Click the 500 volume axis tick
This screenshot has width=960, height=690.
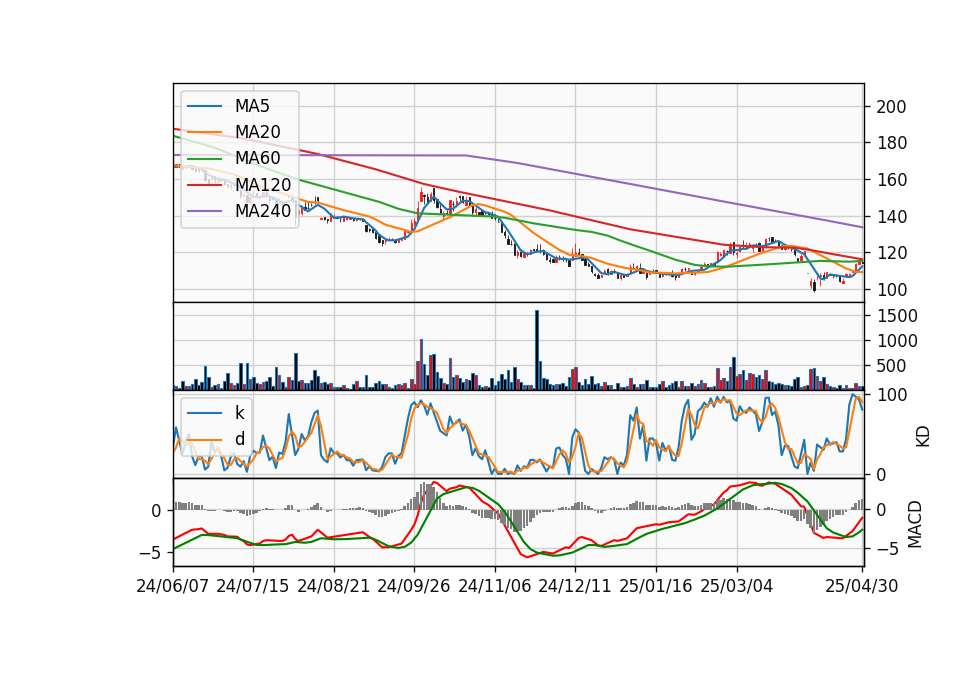coord(891,366)
